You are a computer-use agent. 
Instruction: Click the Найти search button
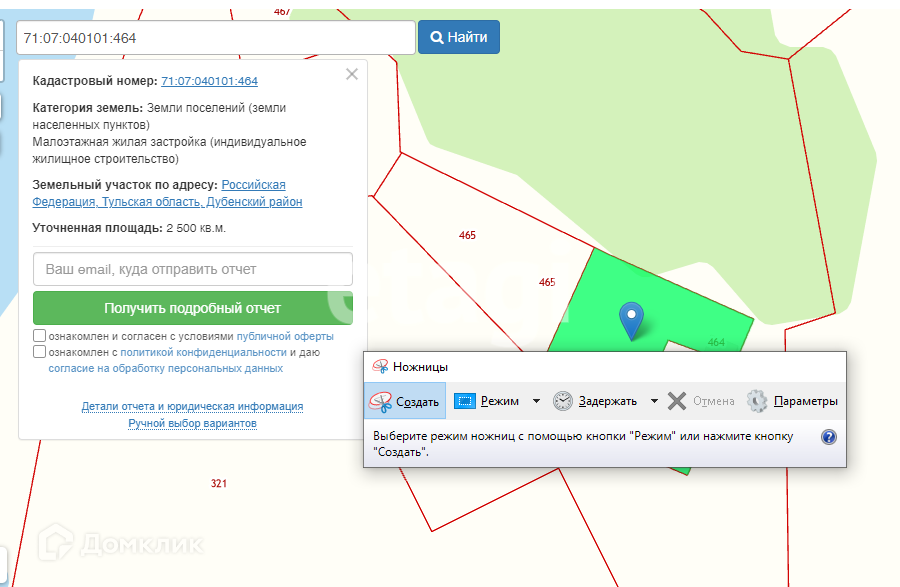459,37
